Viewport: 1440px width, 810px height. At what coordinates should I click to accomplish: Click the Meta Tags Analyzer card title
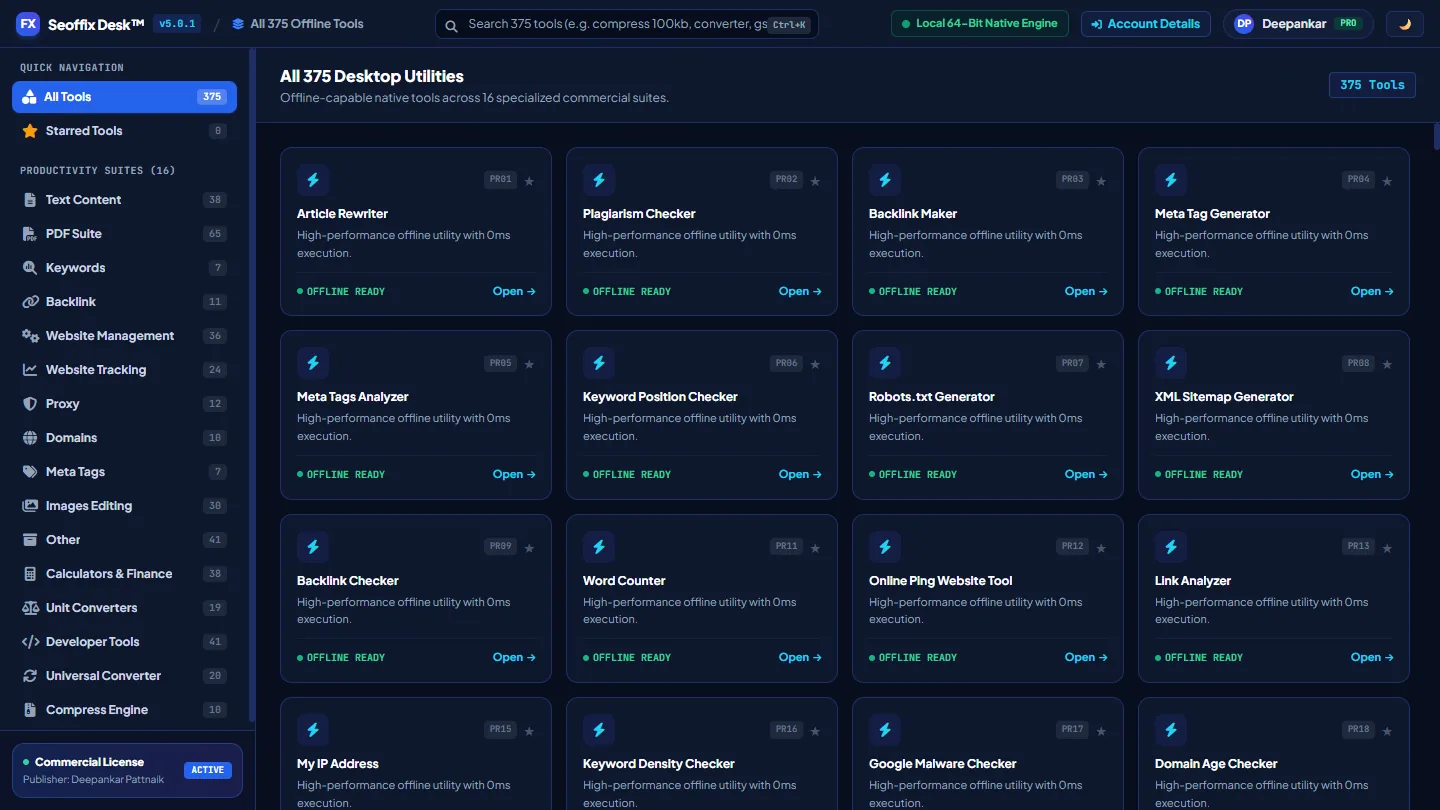tap(353, 397)
